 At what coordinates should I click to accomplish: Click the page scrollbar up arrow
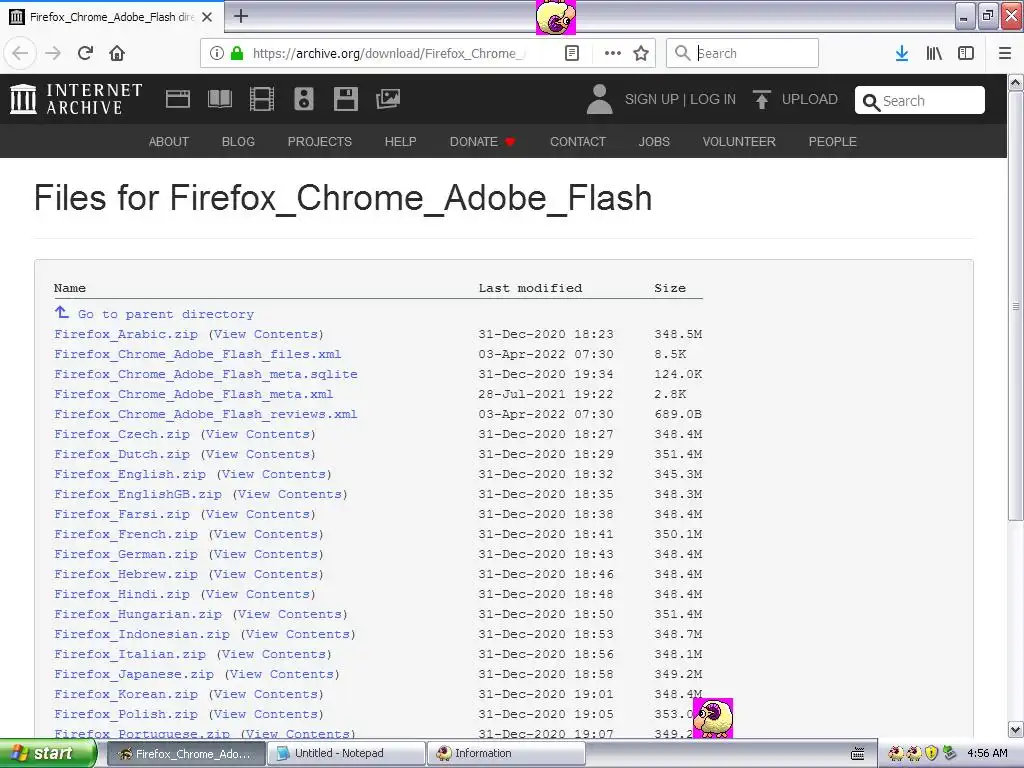[x=1016, y=83]
